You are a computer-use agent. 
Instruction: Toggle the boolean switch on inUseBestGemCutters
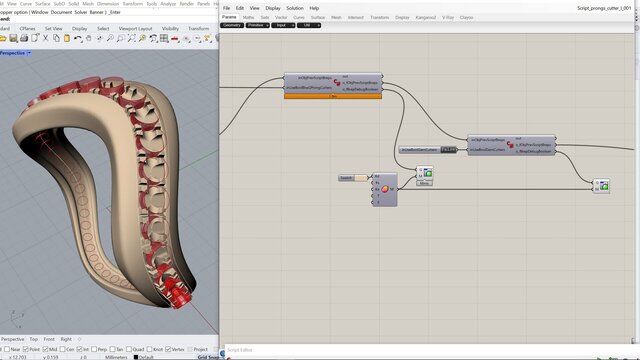449,150
